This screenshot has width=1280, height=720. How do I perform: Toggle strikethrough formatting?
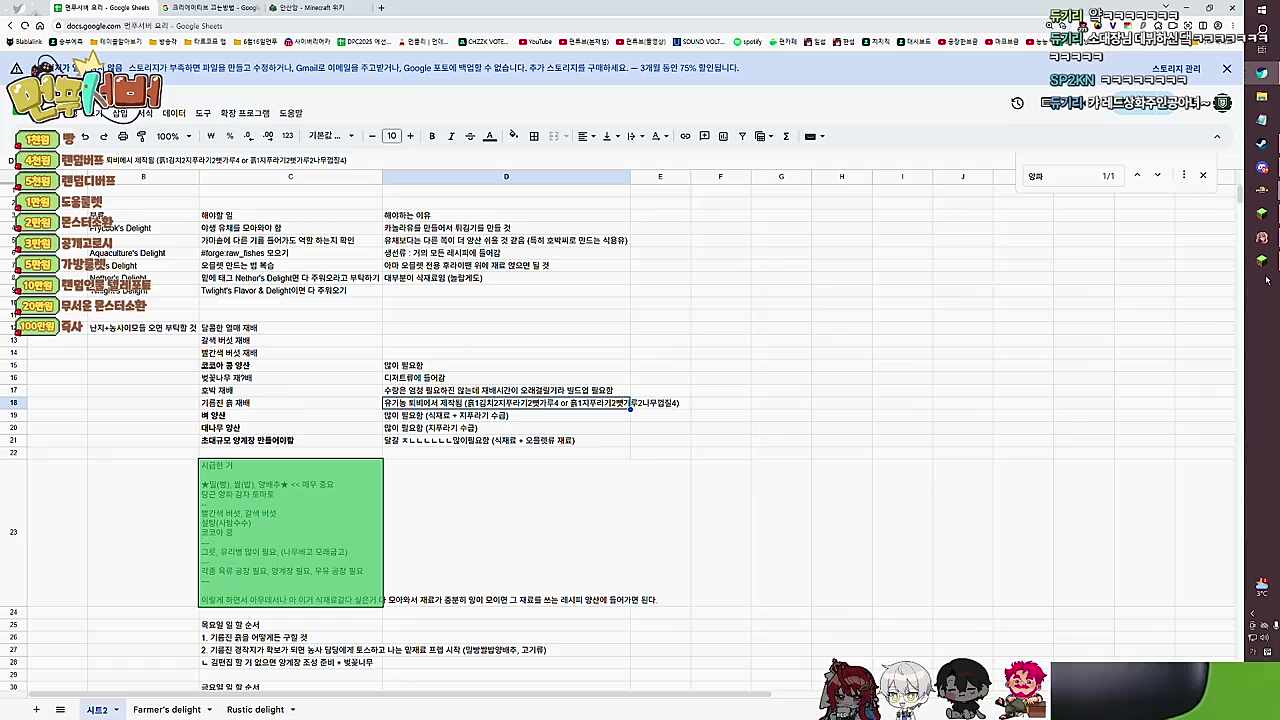pos(470,136)
